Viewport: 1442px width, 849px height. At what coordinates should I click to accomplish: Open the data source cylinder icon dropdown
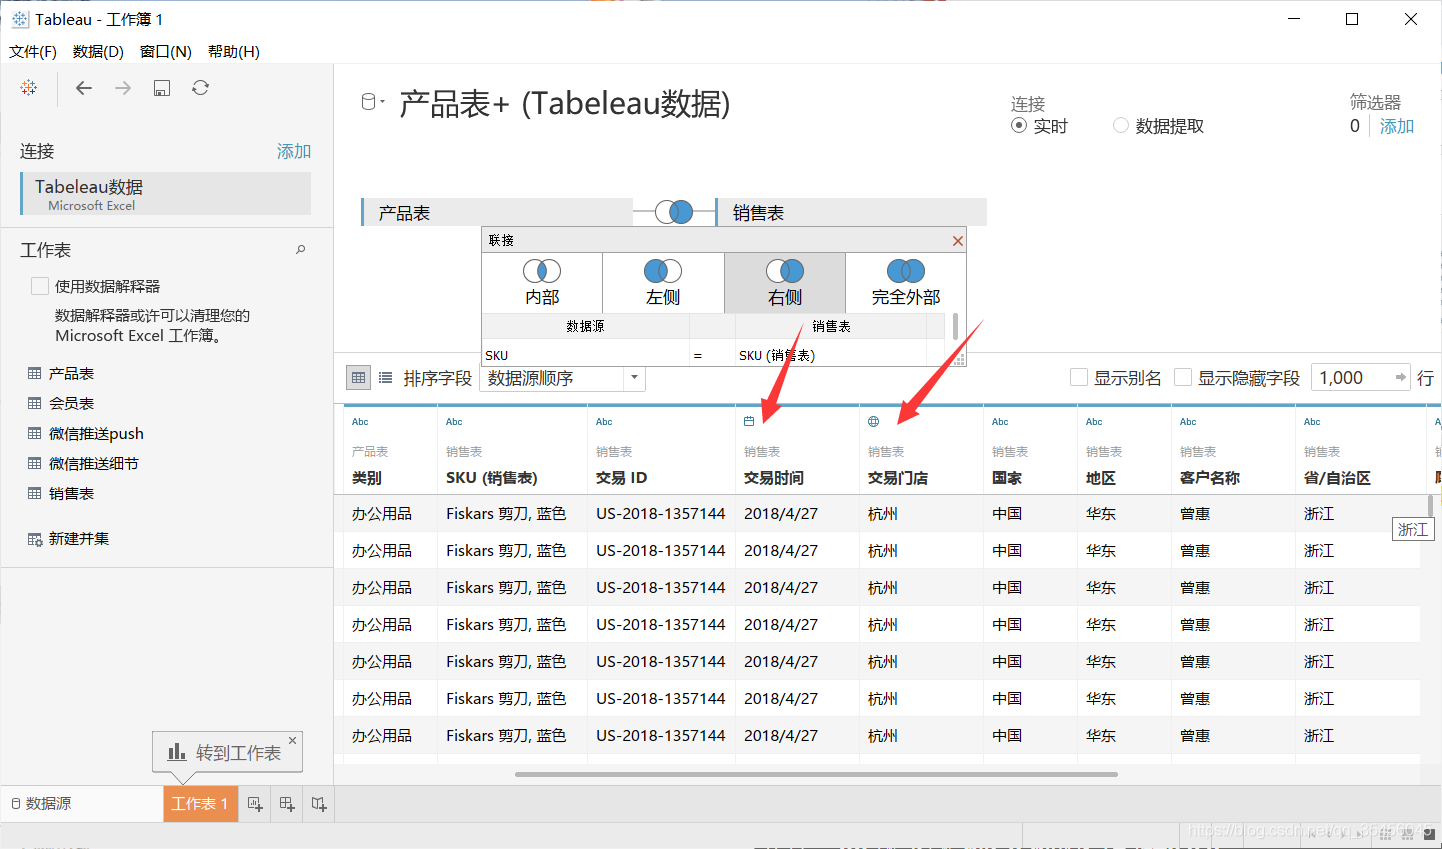coord(372,102)
